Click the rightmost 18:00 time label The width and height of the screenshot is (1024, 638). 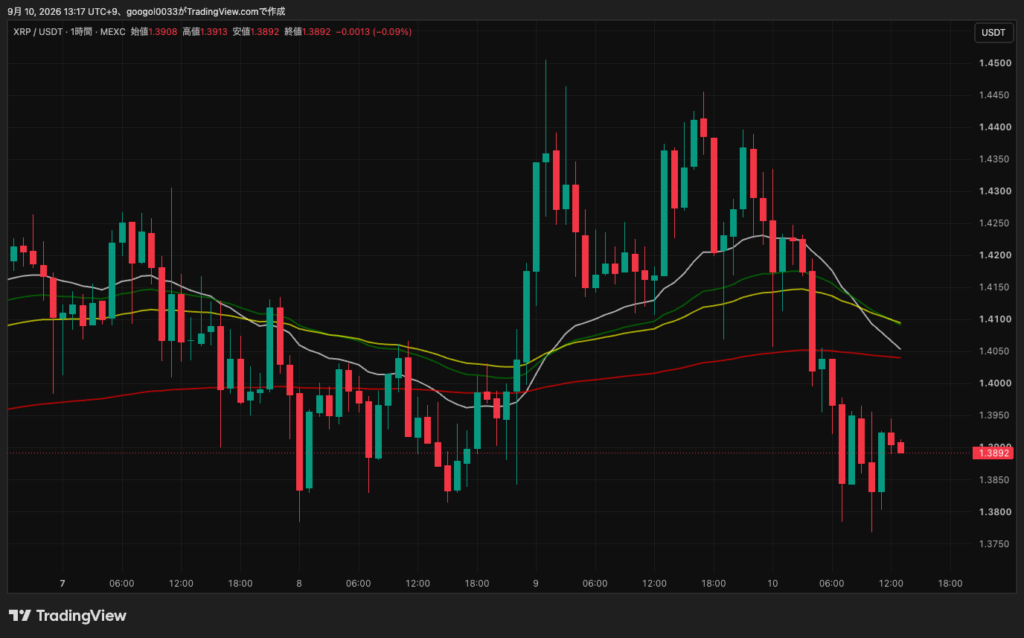(x=950, y=583)
